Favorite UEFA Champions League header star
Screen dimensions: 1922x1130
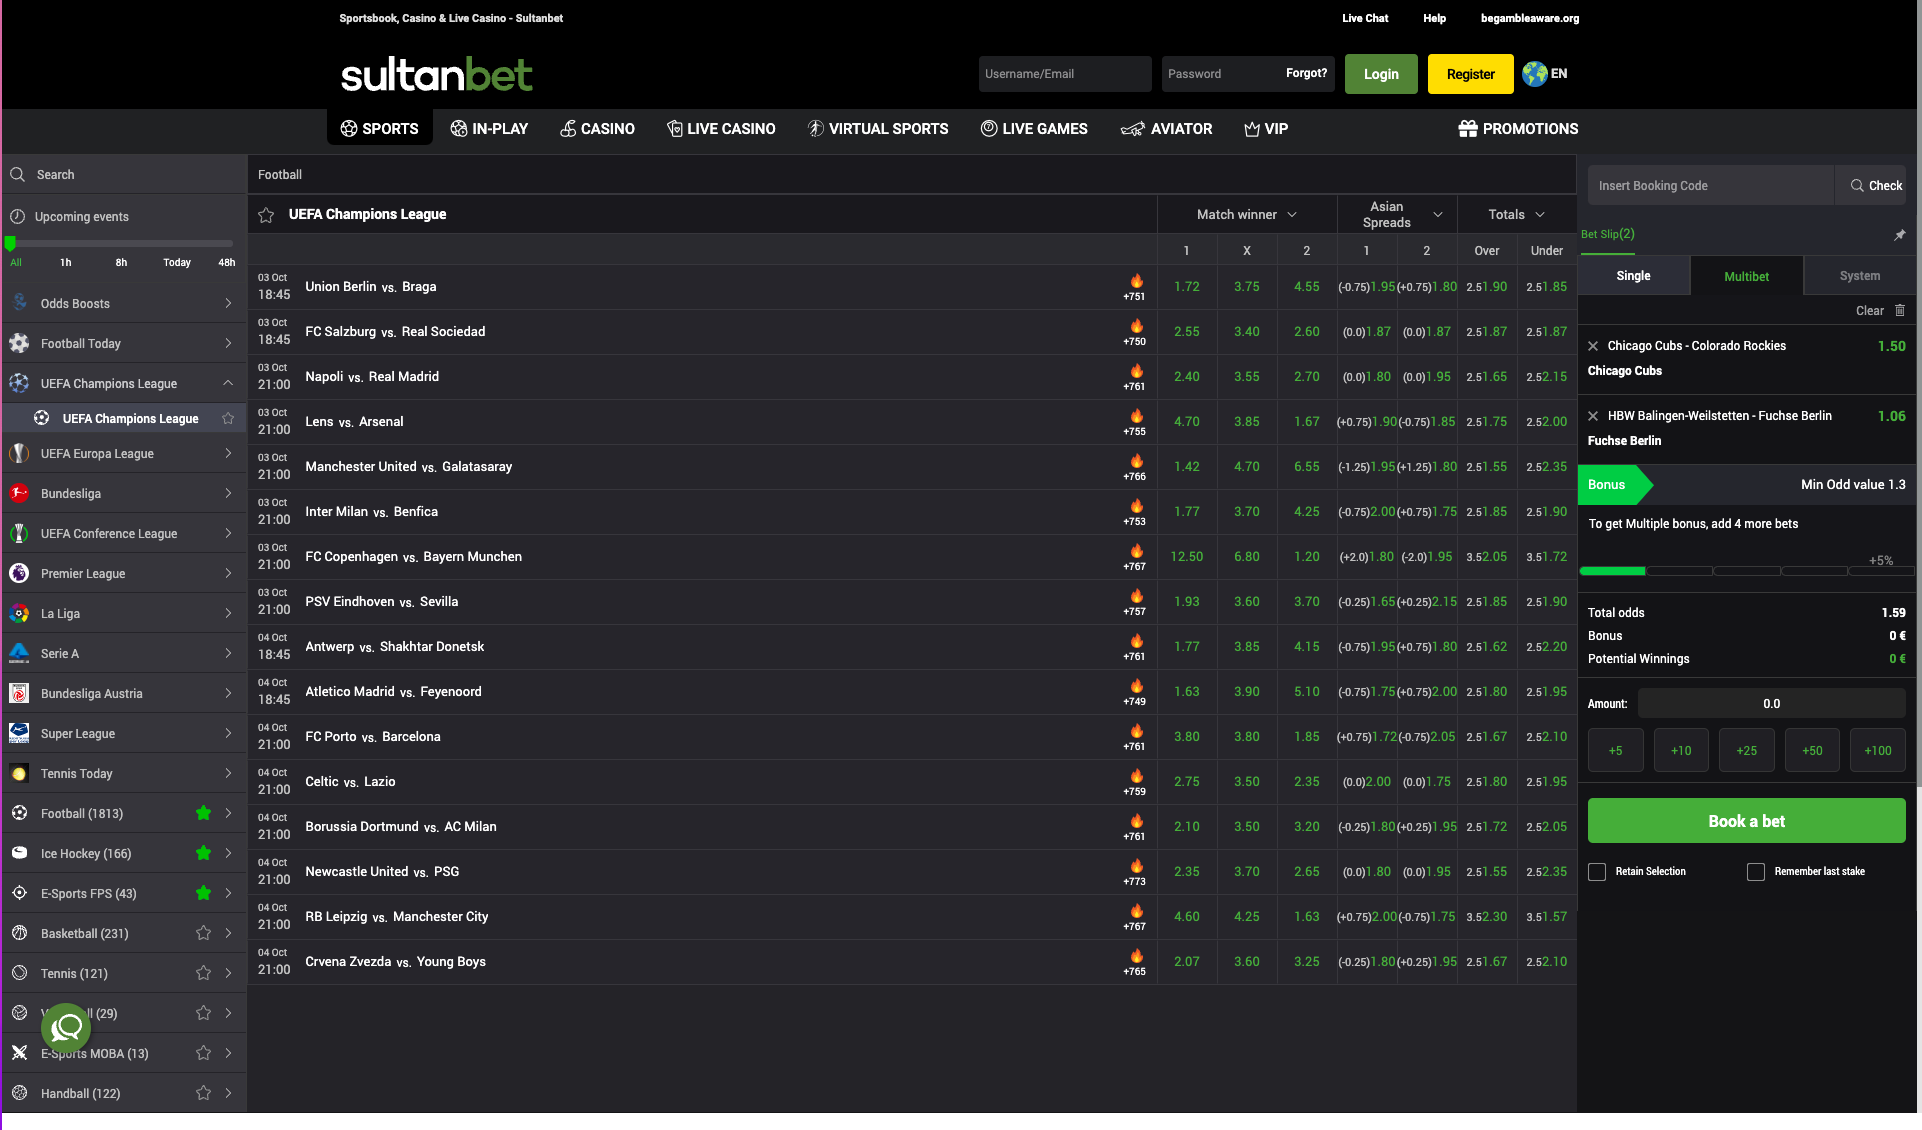pyautogui.click(x=266, y=215)
